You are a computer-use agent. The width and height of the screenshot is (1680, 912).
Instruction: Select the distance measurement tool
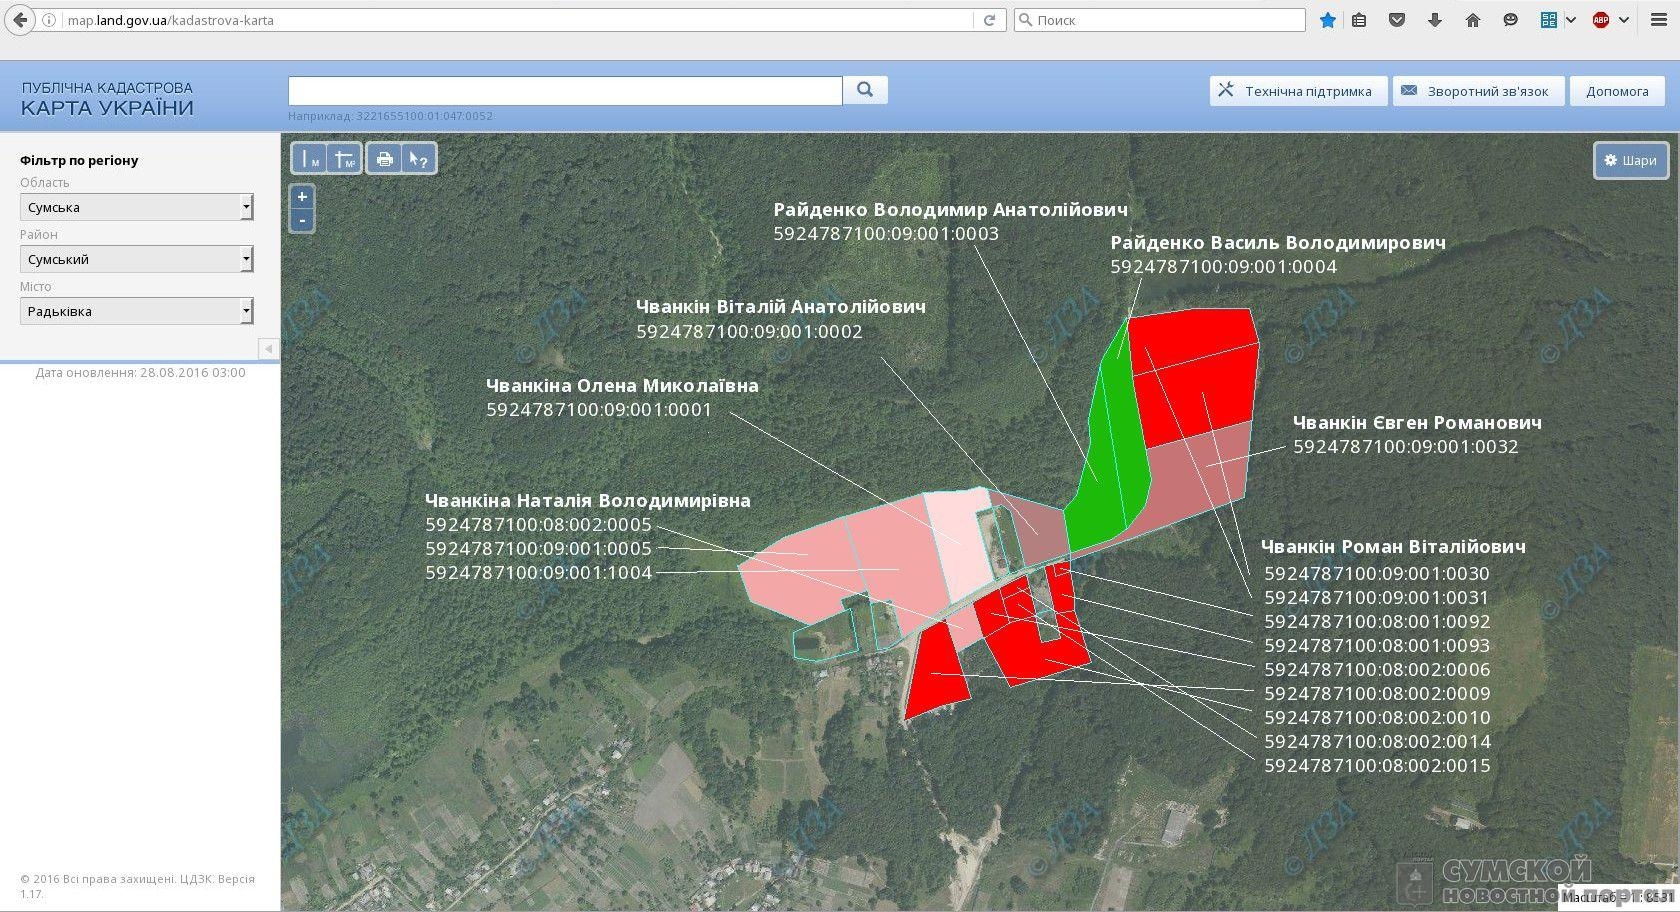coord(309,159)
